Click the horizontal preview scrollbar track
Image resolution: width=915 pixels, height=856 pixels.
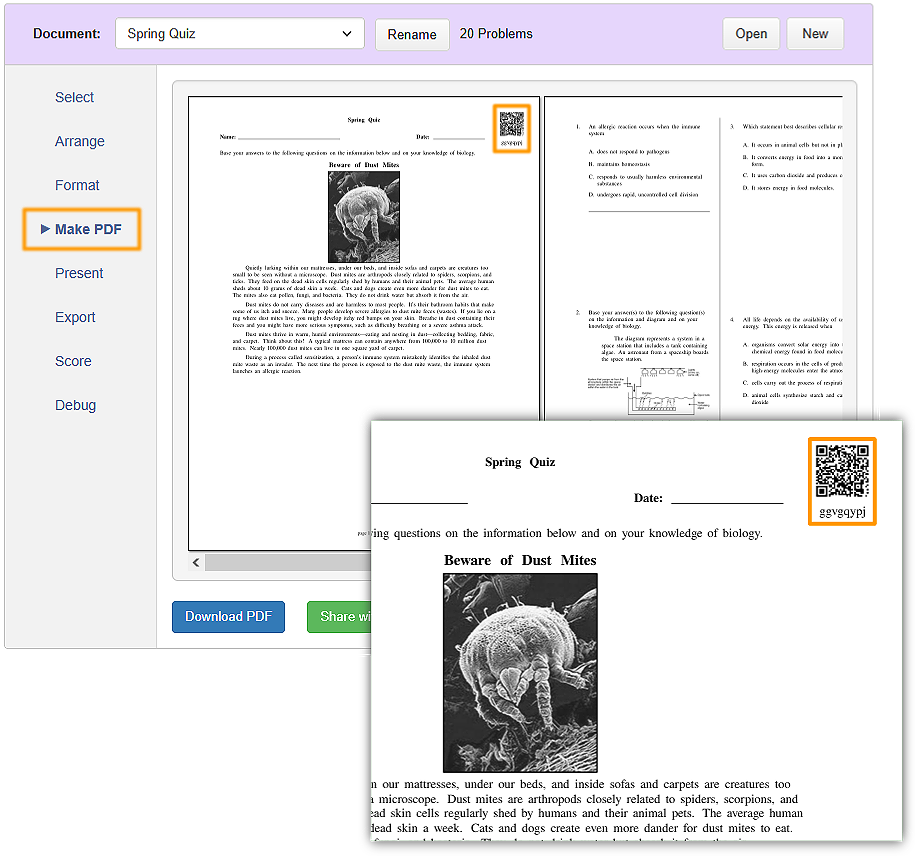tap(288, 562)
